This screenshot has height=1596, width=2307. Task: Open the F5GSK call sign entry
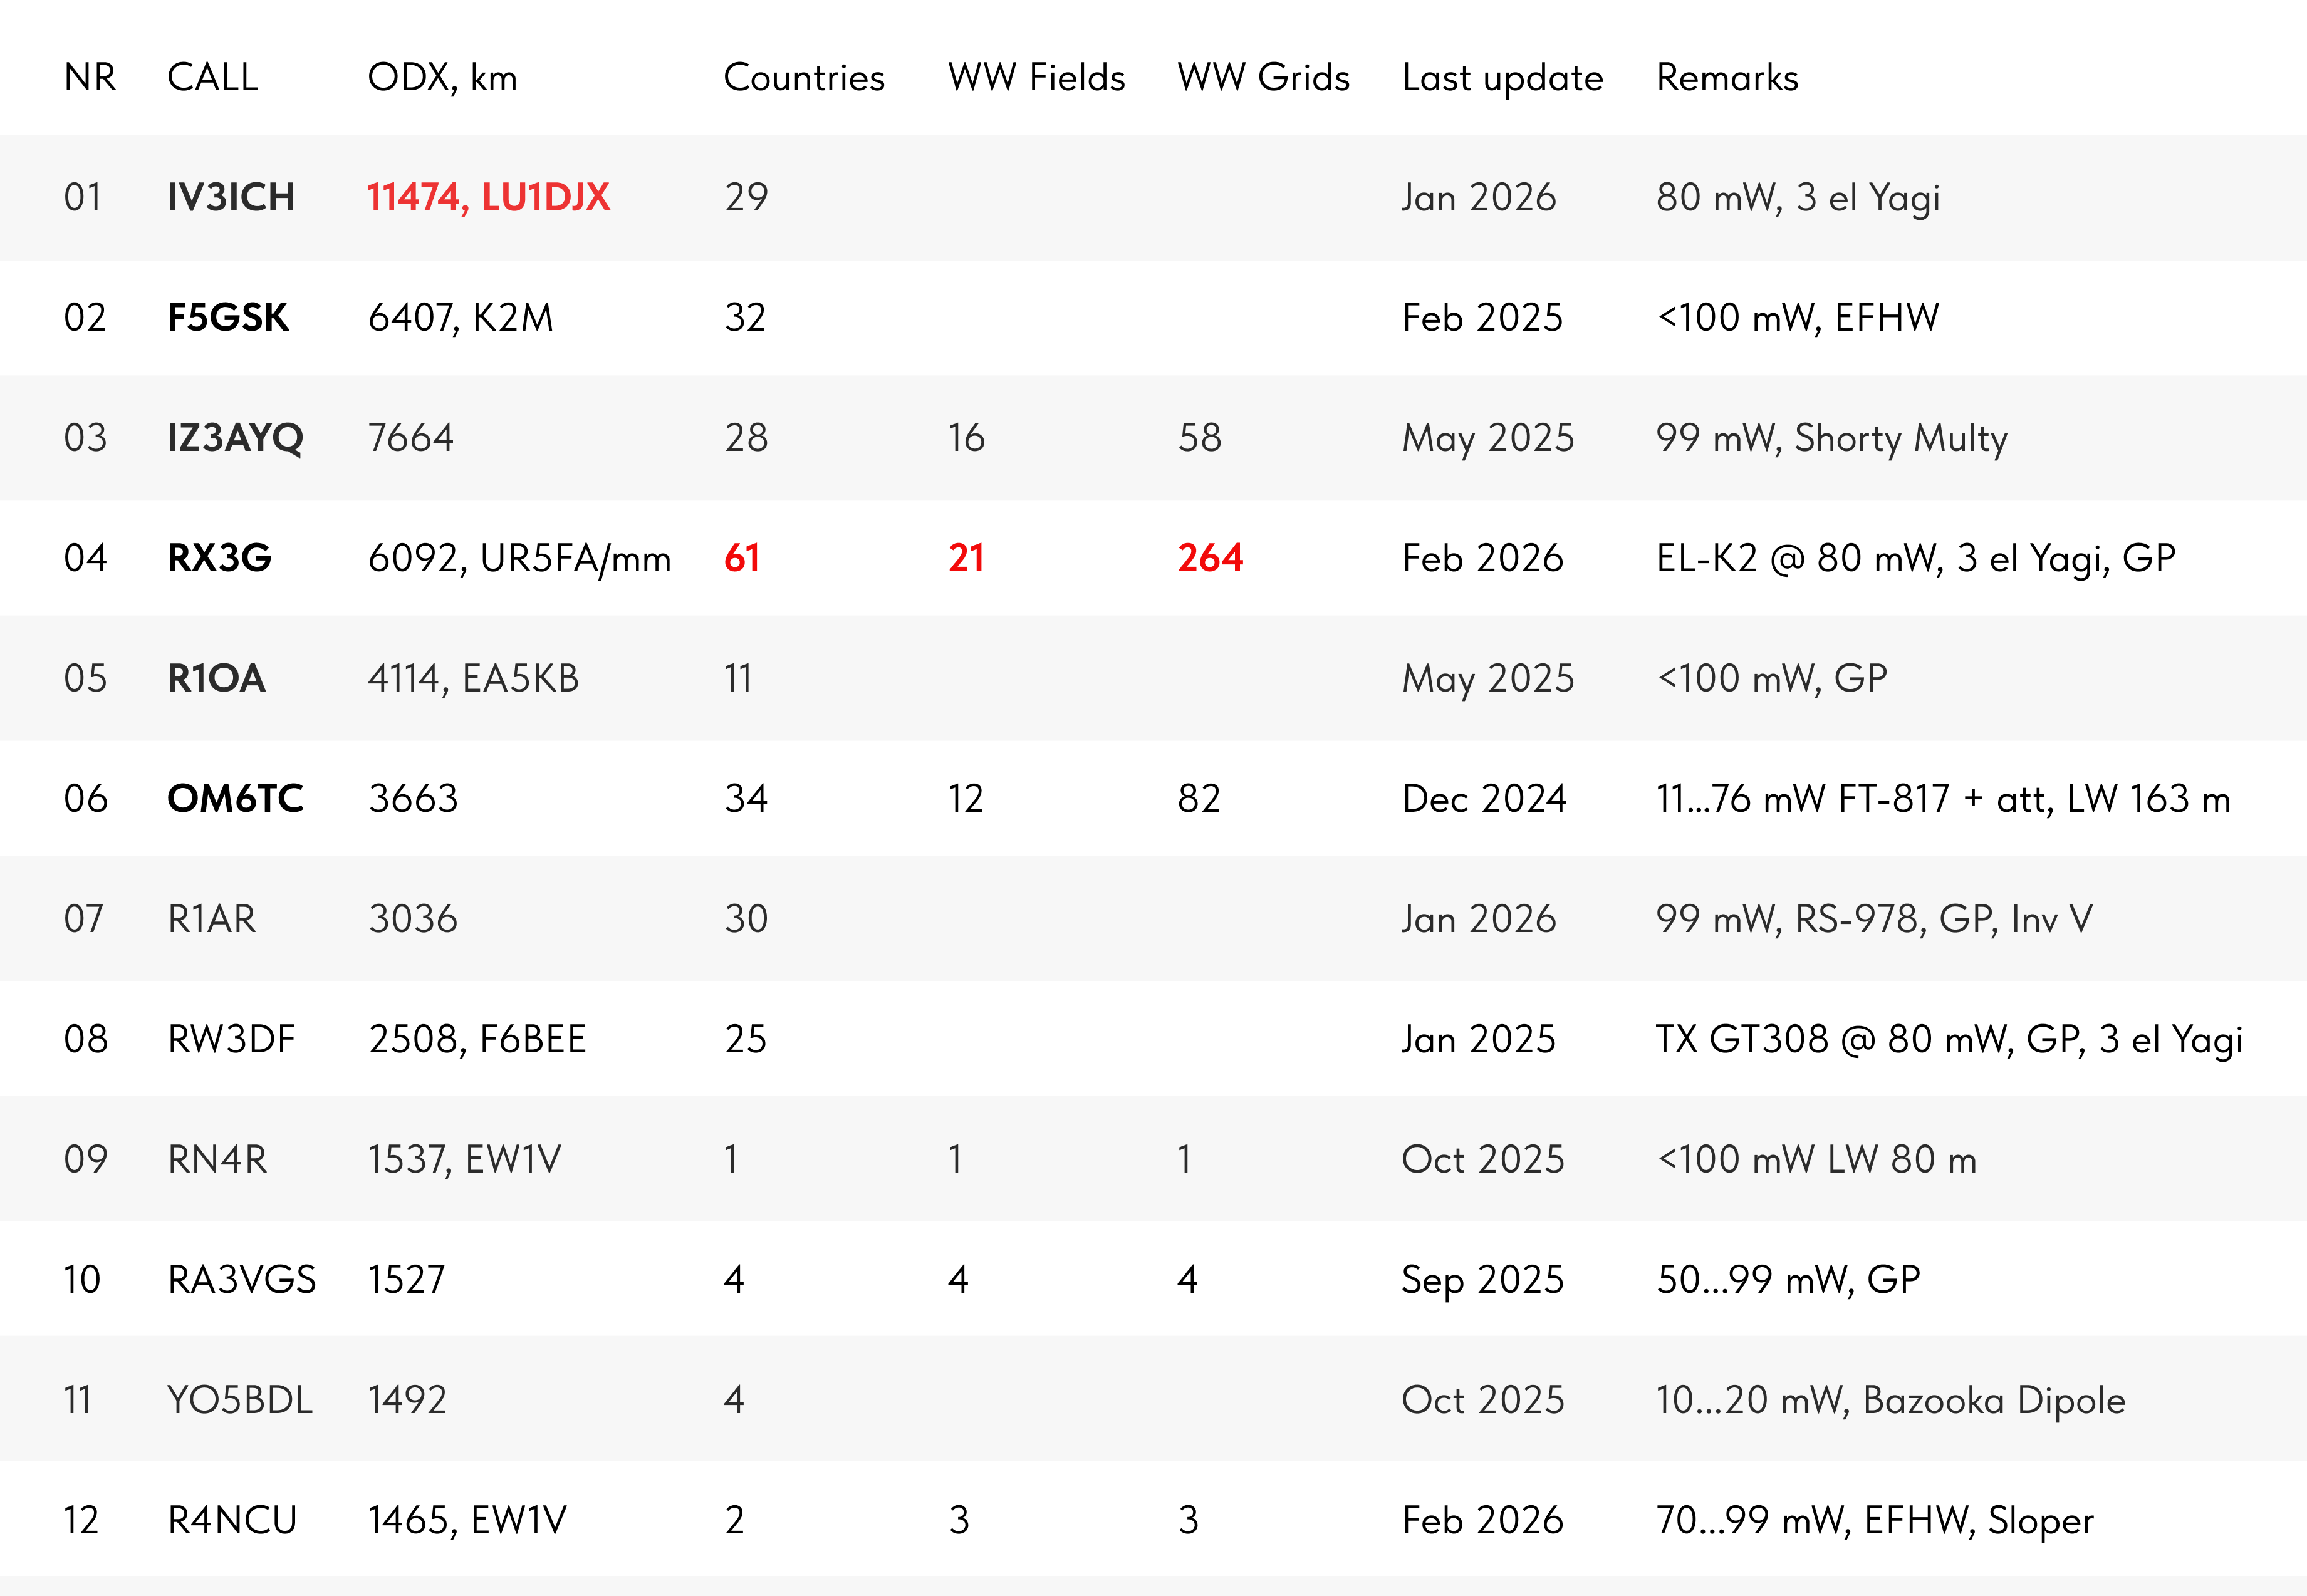coord(228,317)
